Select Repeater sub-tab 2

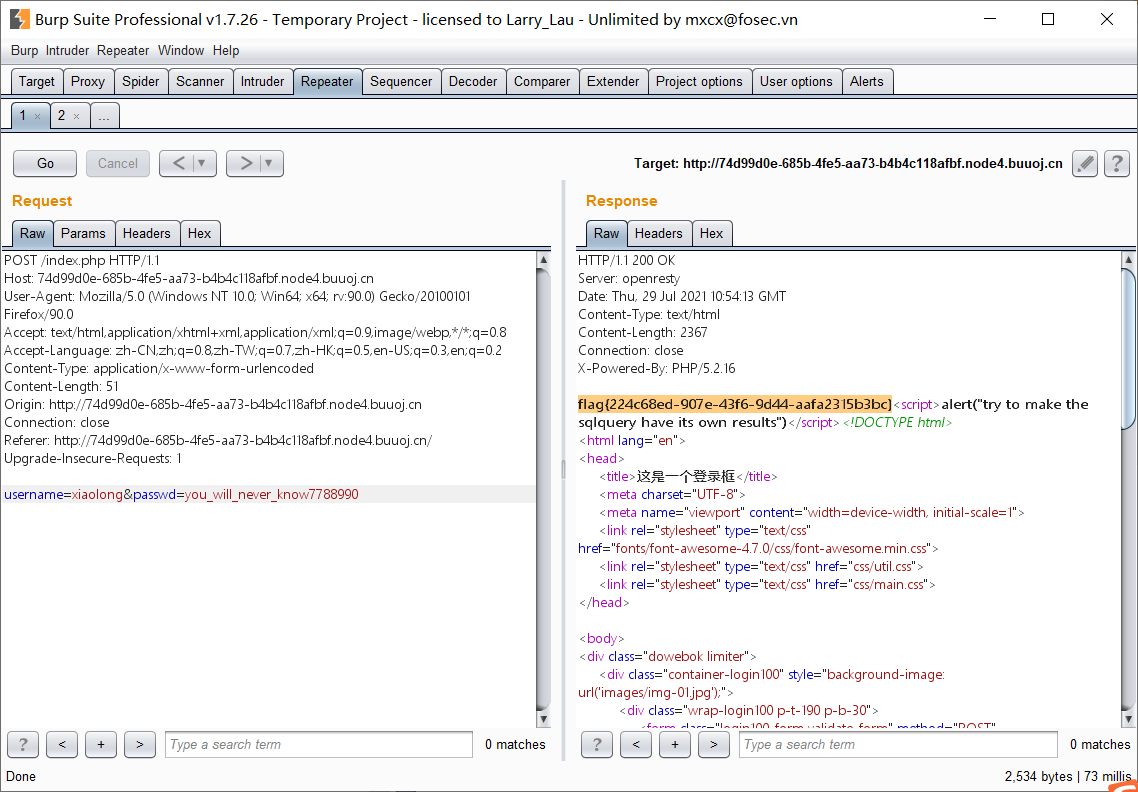[x=61, y=115]
